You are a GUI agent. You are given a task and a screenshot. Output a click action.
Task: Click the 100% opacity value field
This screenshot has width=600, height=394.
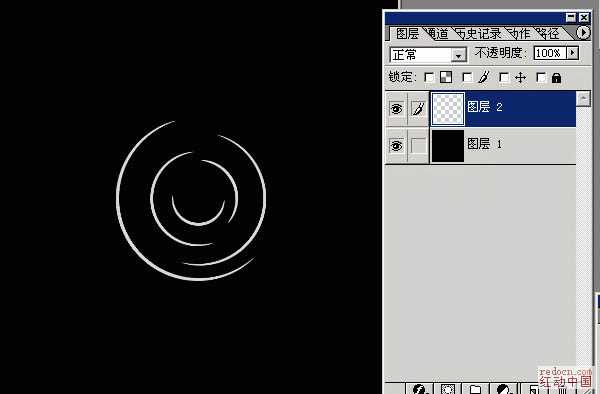551,53
